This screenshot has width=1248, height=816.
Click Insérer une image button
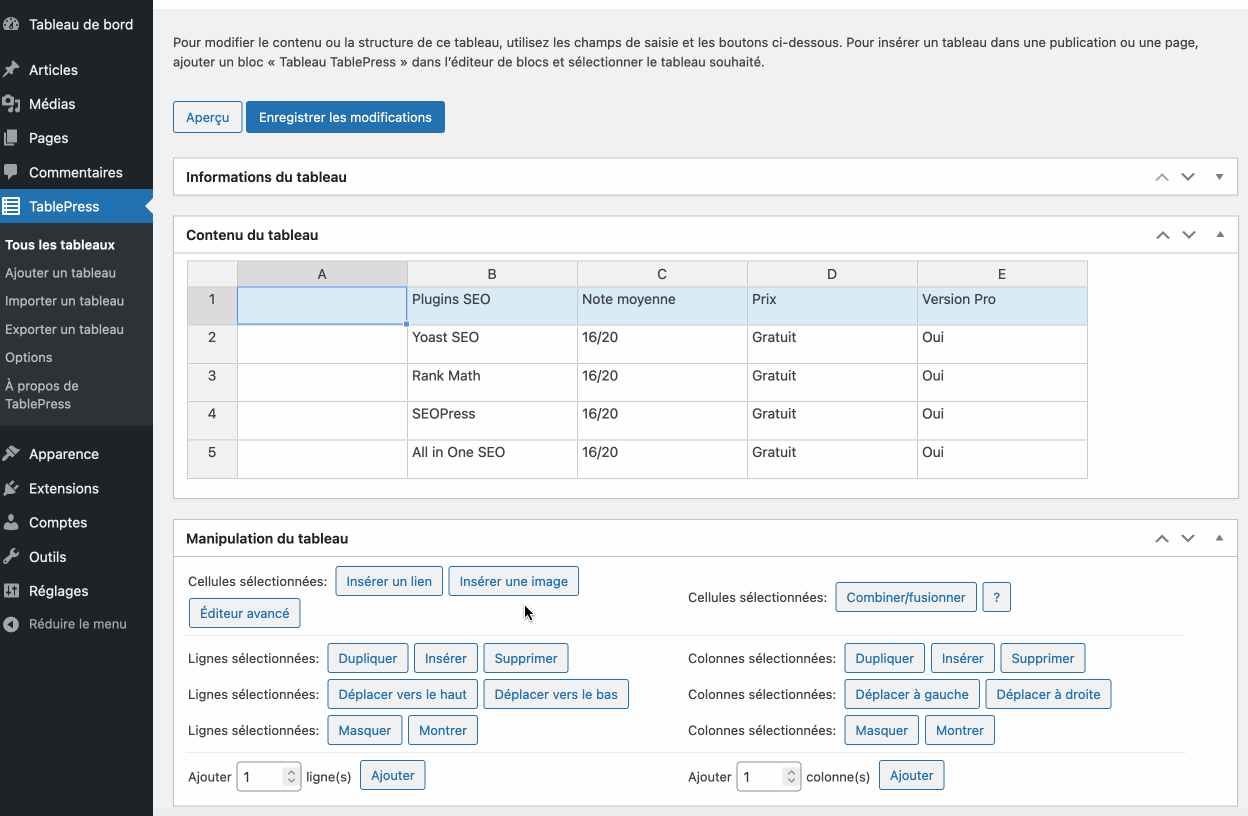pyautogui.click(x=513, y=581)
